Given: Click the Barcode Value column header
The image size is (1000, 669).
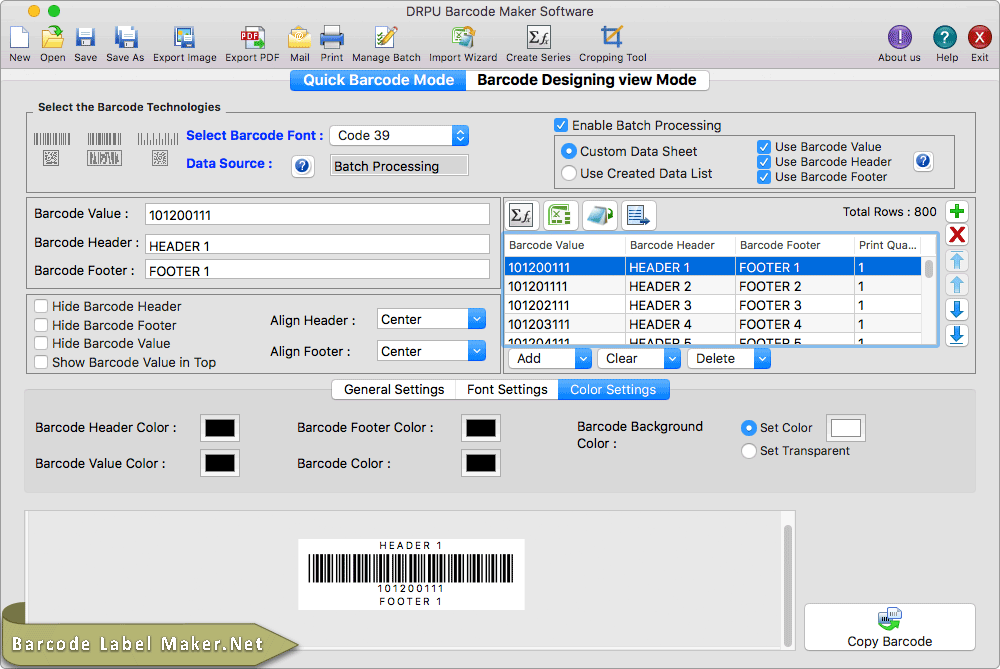Looking at the screenshot, I should click(x=564, y=245).
